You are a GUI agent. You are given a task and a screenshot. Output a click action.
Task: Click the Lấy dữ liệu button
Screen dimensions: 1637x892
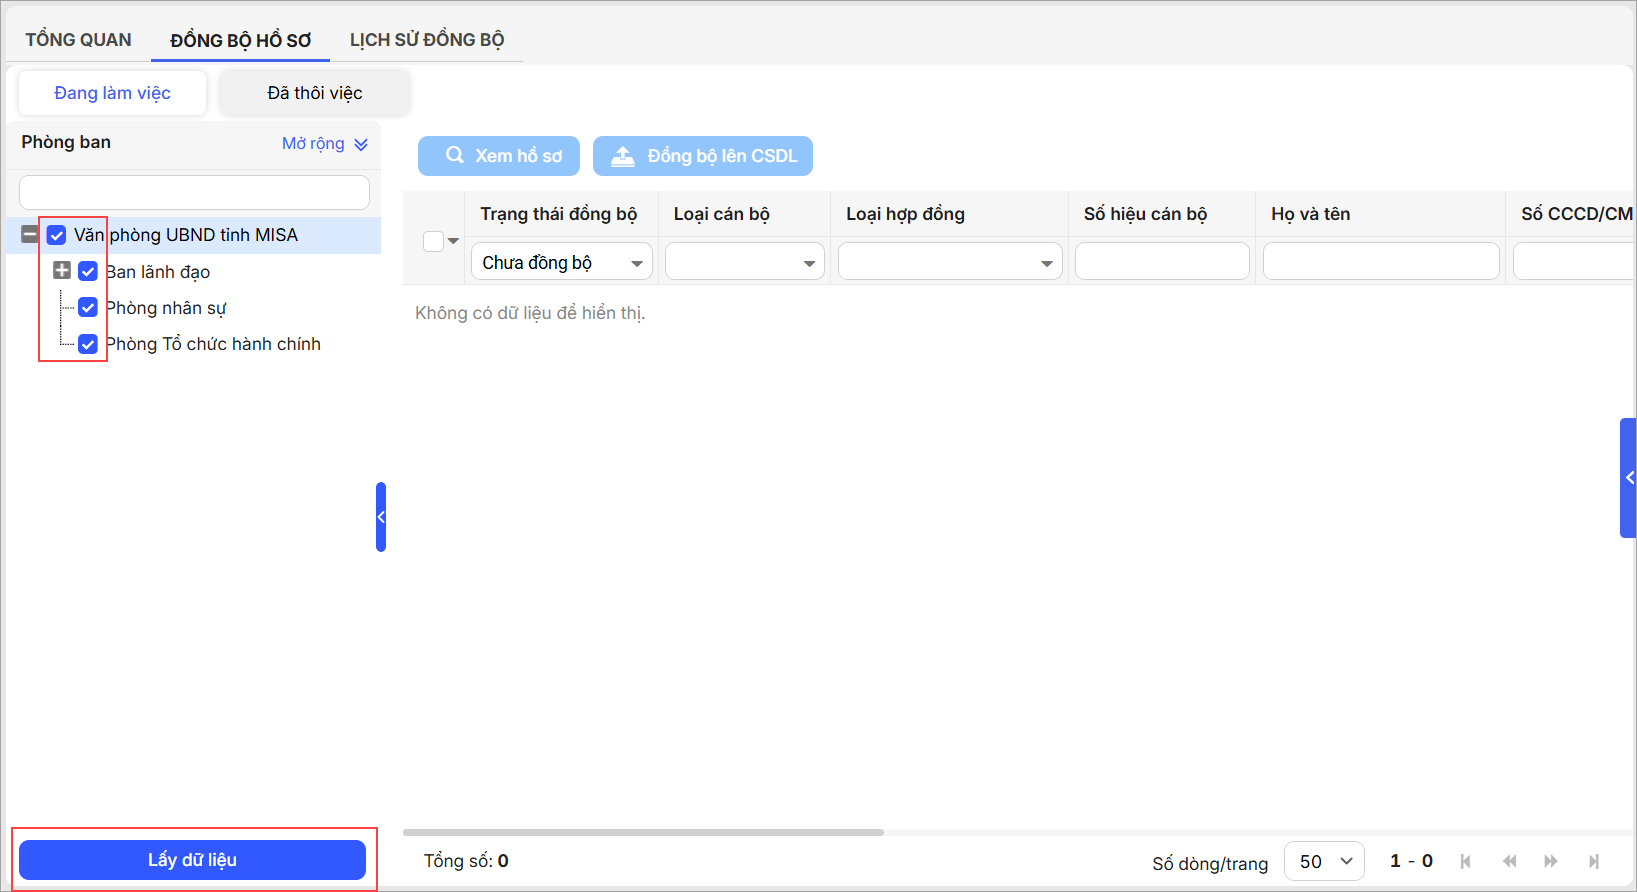click(x=192, y=860)
